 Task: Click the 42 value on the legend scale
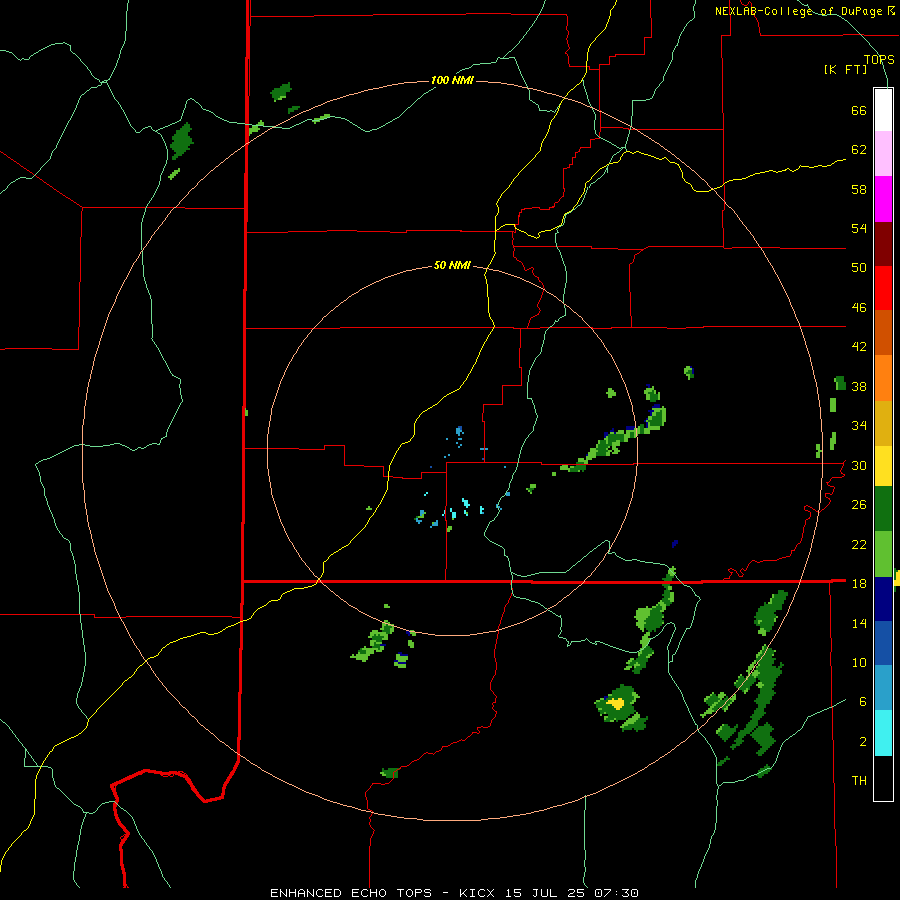click(859, 347)
